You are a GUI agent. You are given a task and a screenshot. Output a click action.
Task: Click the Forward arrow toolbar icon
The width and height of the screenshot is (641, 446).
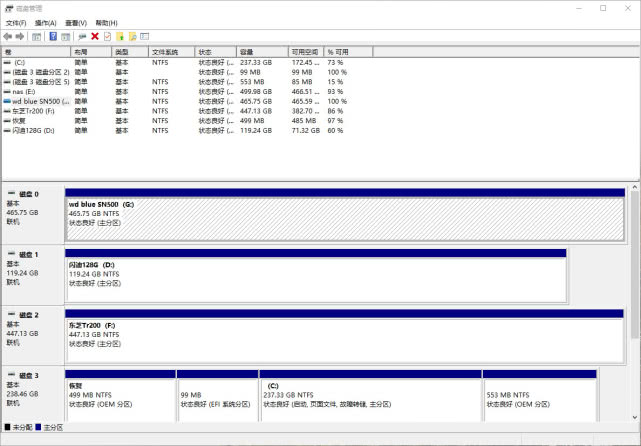point(20,36)
